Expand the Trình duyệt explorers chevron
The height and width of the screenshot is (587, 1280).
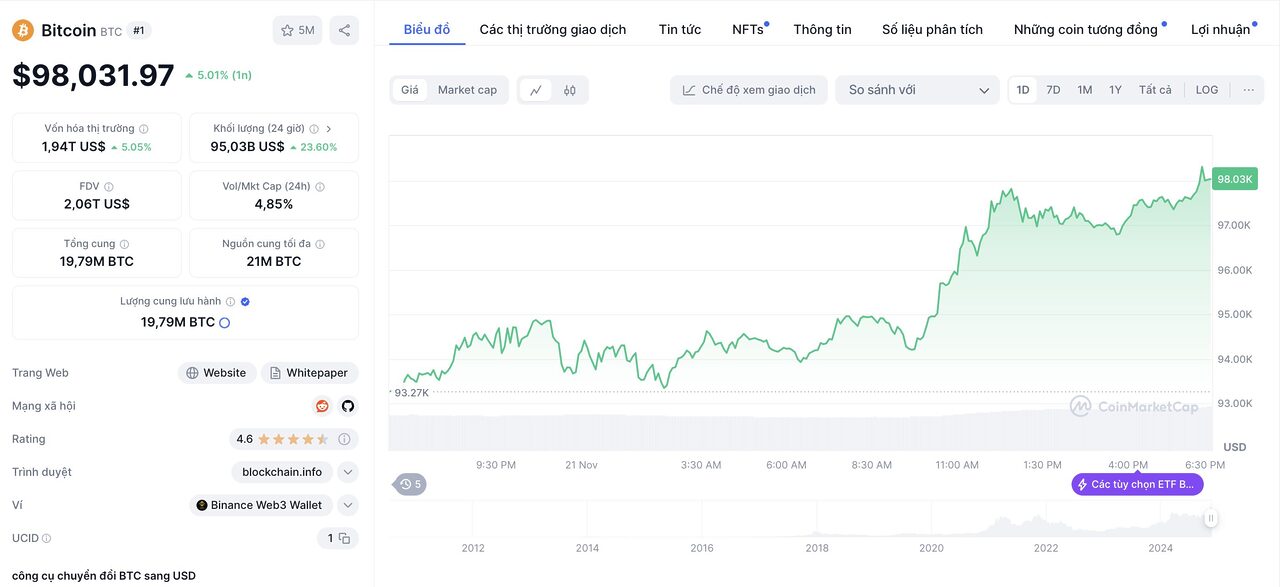coord(348,472)
